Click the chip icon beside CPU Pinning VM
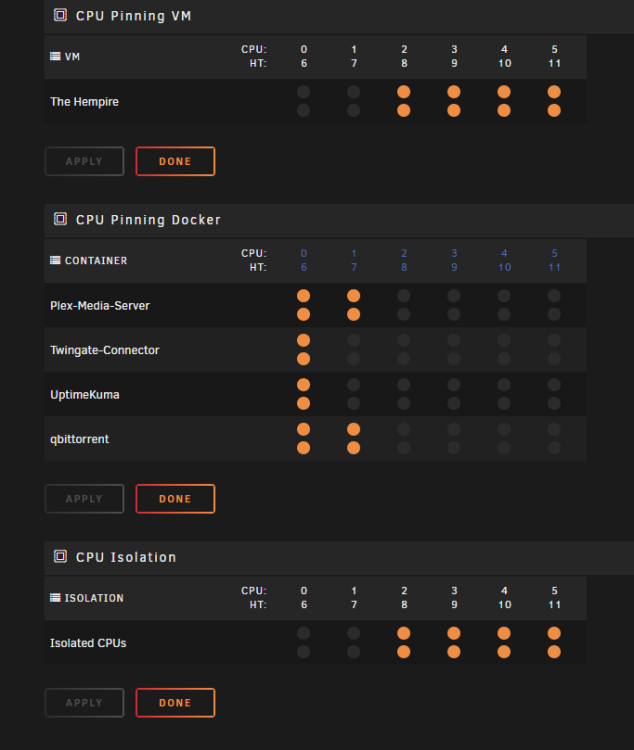Viewport: 634px width, 750px height. tap(60, 15)
